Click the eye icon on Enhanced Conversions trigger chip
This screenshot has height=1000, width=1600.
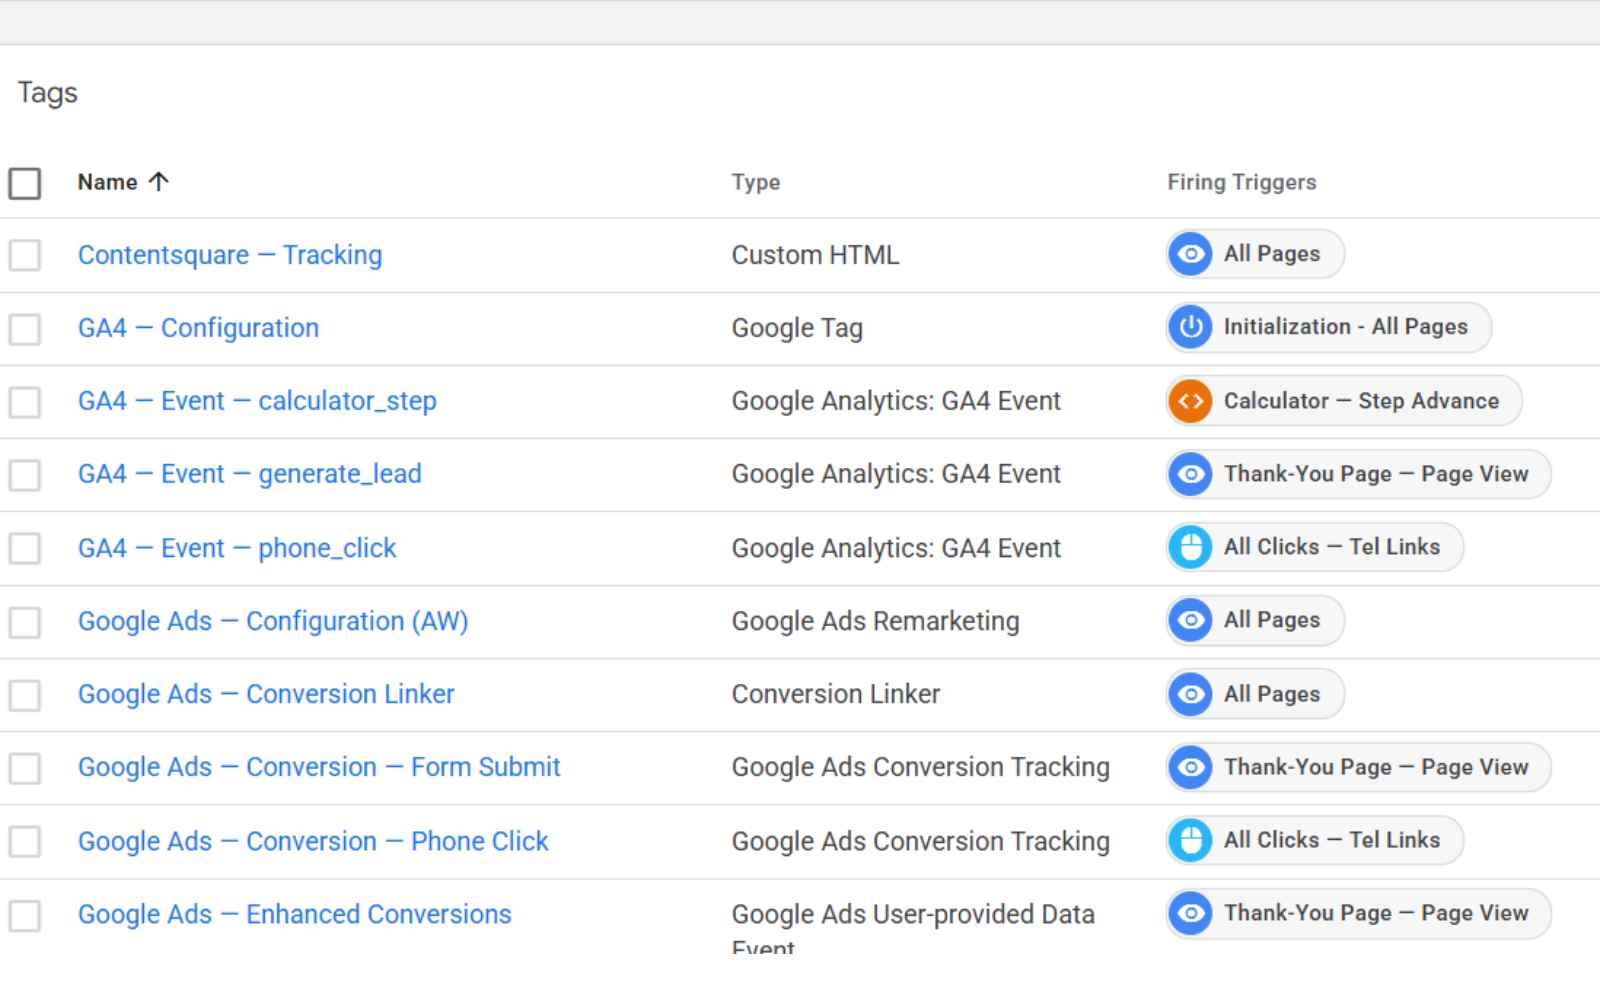(x=1190, y=913)
